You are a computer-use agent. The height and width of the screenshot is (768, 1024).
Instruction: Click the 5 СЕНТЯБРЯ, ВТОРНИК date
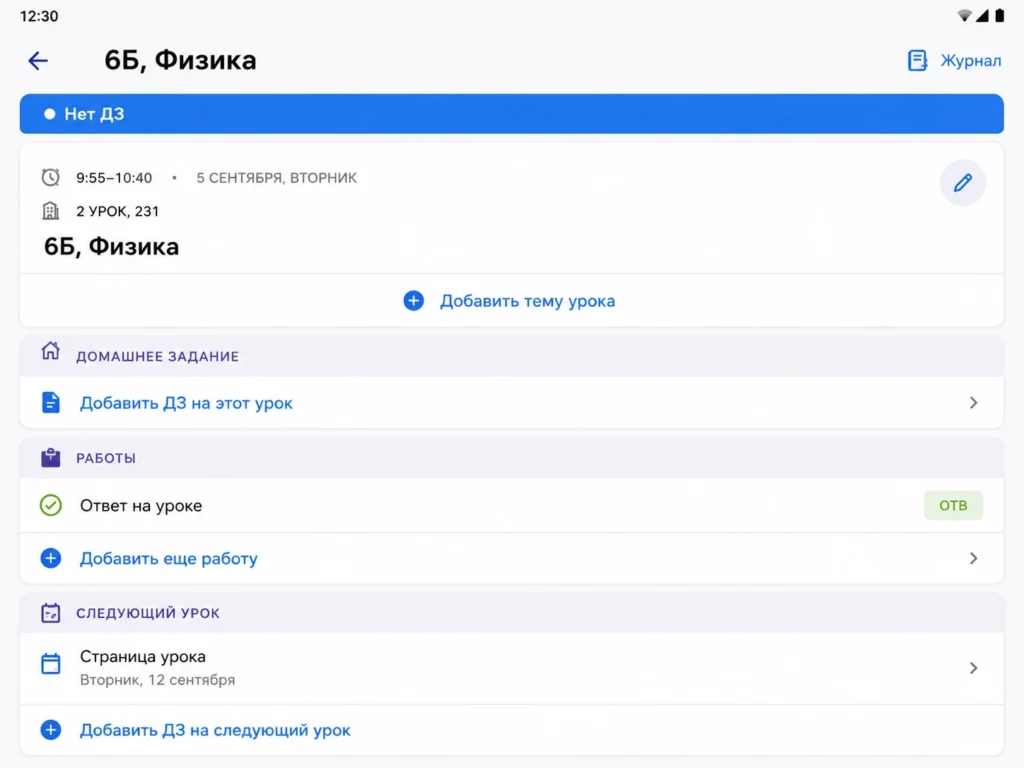click(x=276, y=178)
